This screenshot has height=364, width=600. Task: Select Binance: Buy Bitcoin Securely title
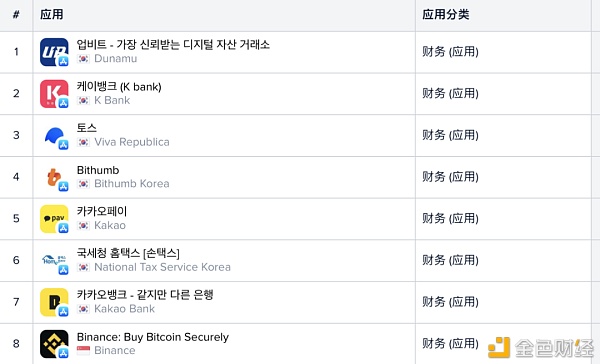click(x=153, y=337)
